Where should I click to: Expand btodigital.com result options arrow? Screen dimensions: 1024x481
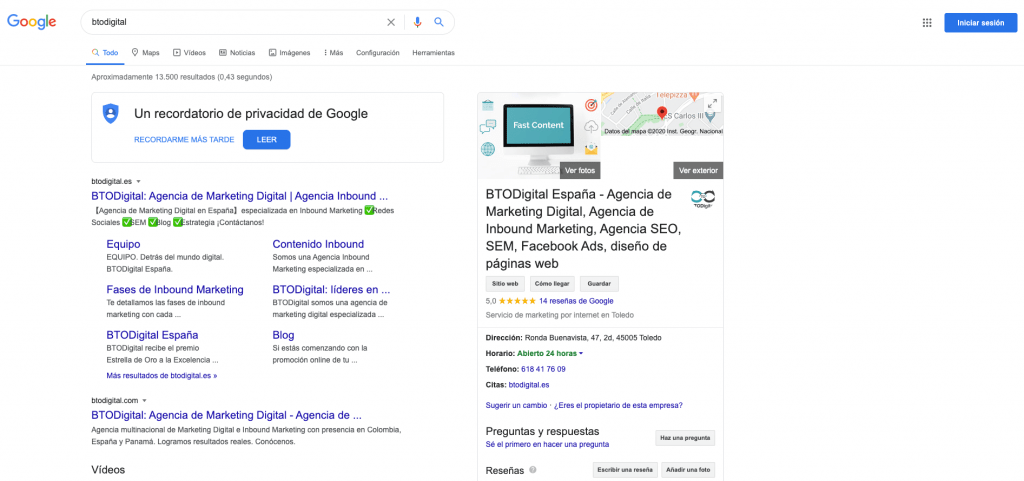pyautogui.click(x=144, y=400)
